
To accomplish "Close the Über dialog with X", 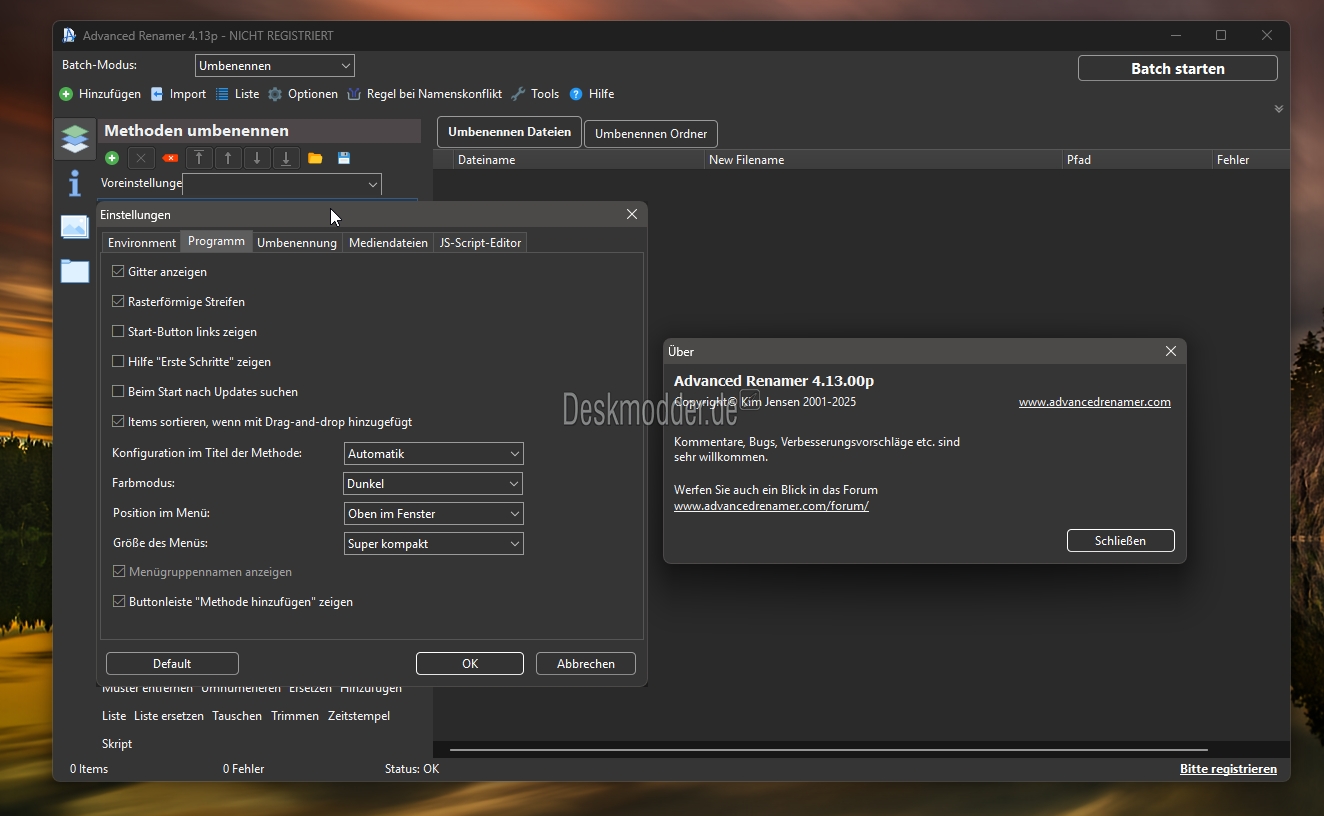I will click(x=1171, y=351).
